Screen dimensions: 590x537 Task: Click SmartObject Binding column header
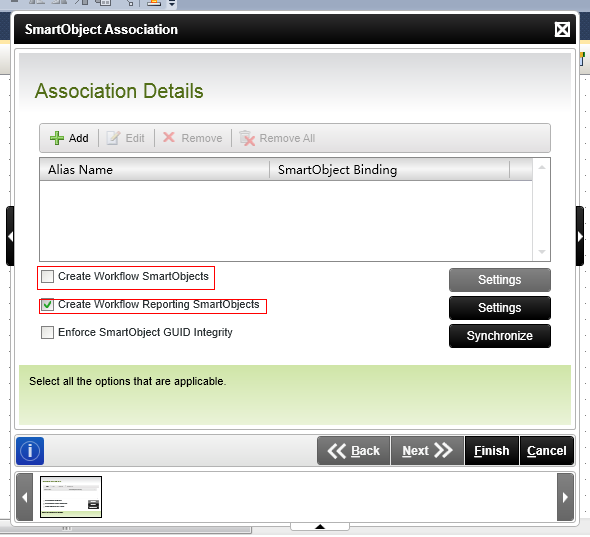coord(389,170)
